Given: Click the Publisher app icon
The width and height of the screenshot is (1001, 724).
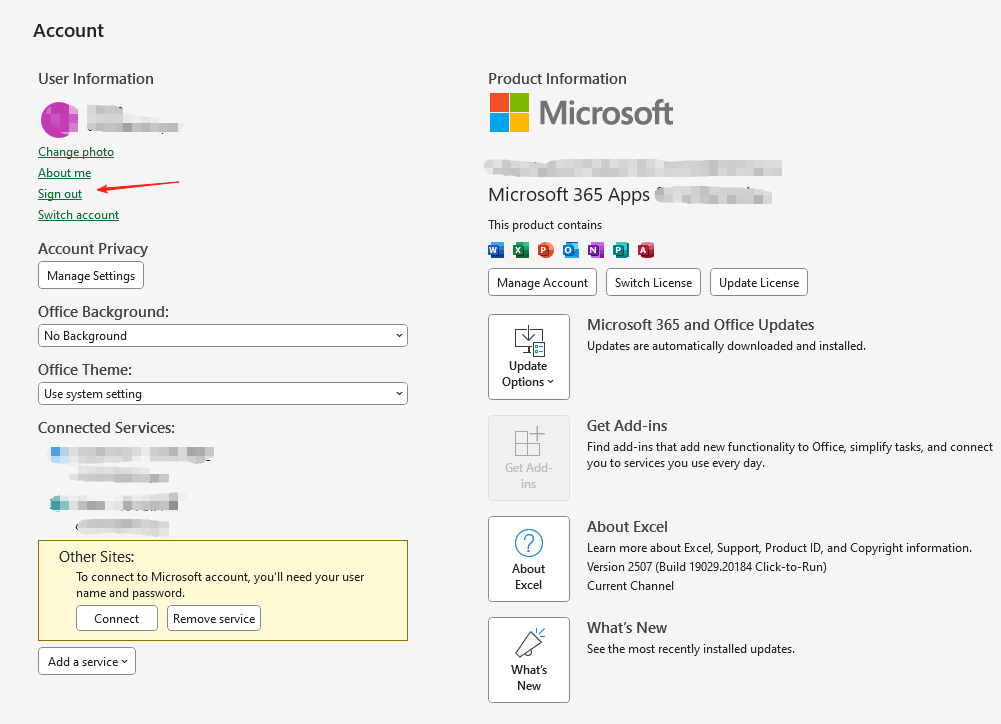Looking at the screenshot, I should pos(621,250).
